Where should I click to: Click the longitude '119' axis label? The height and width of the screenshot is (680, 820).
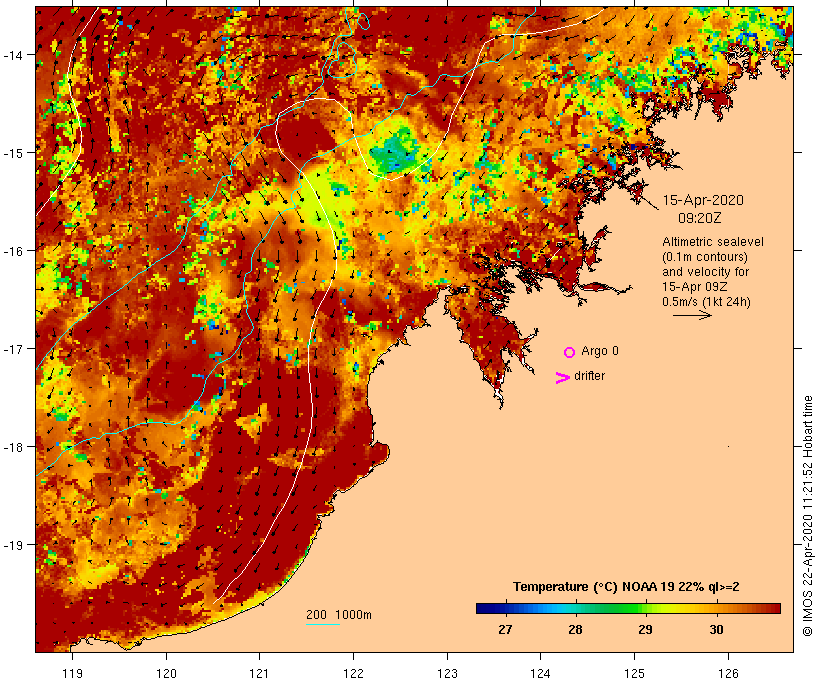(x=72, y=673)
